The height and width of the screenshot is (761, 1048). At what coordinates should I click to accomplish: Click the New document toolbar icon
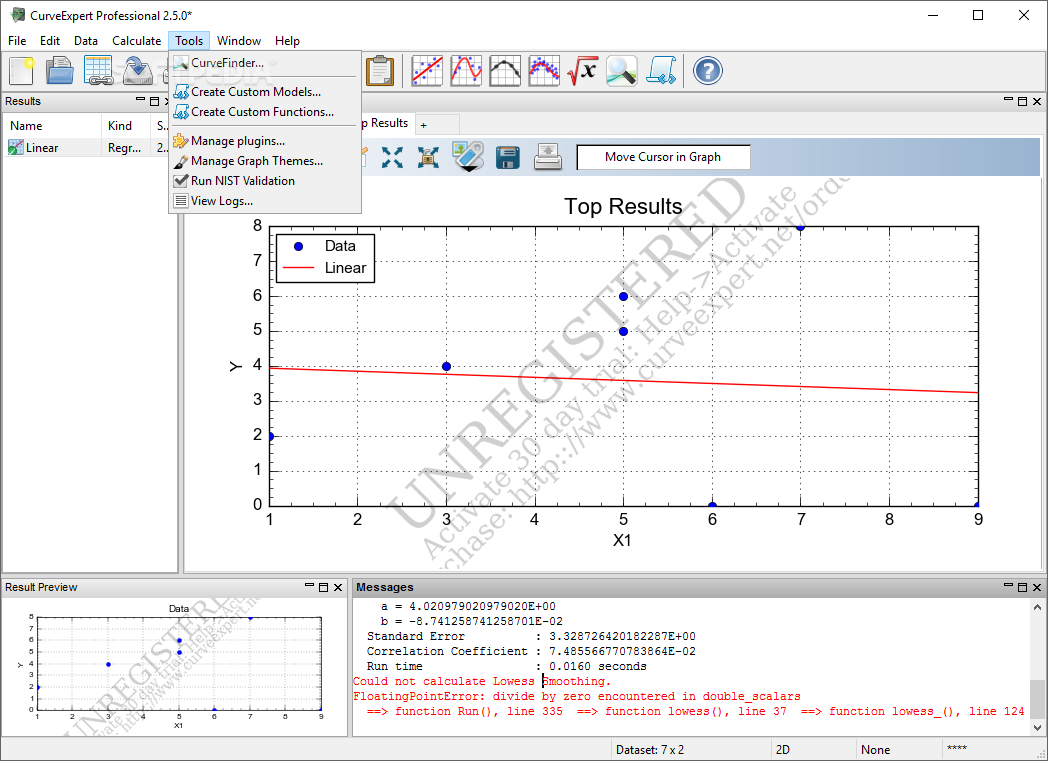click(x=21, y=71)
